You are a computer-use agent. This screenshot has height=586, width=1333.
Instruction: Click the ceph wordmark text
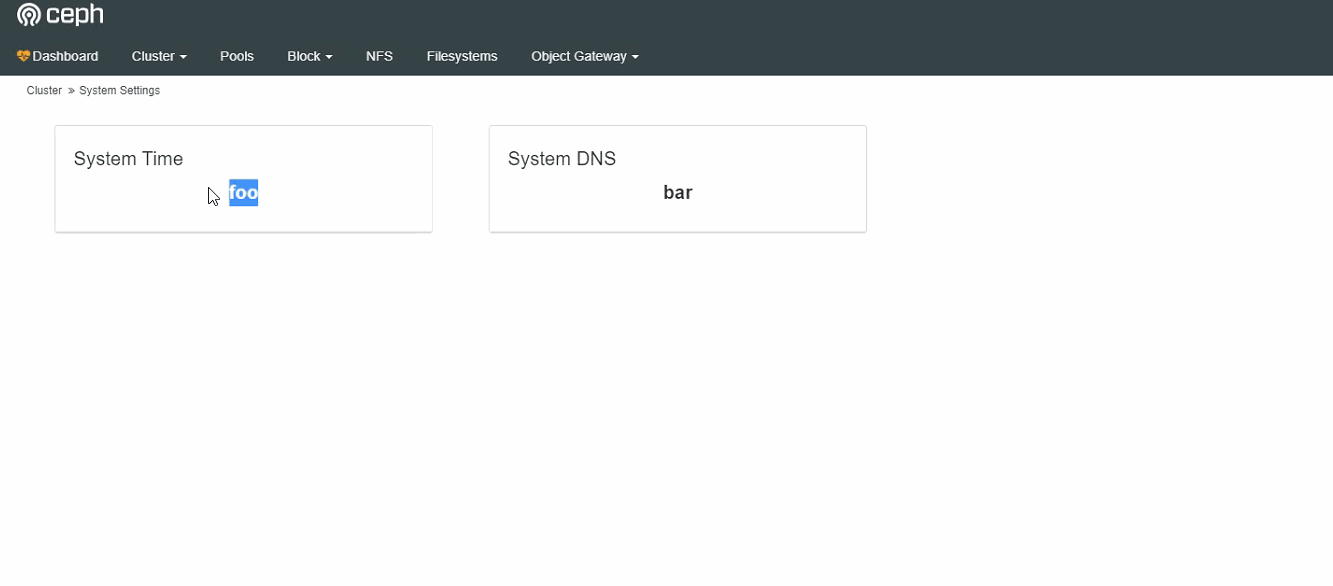click(x=75, y=14)
